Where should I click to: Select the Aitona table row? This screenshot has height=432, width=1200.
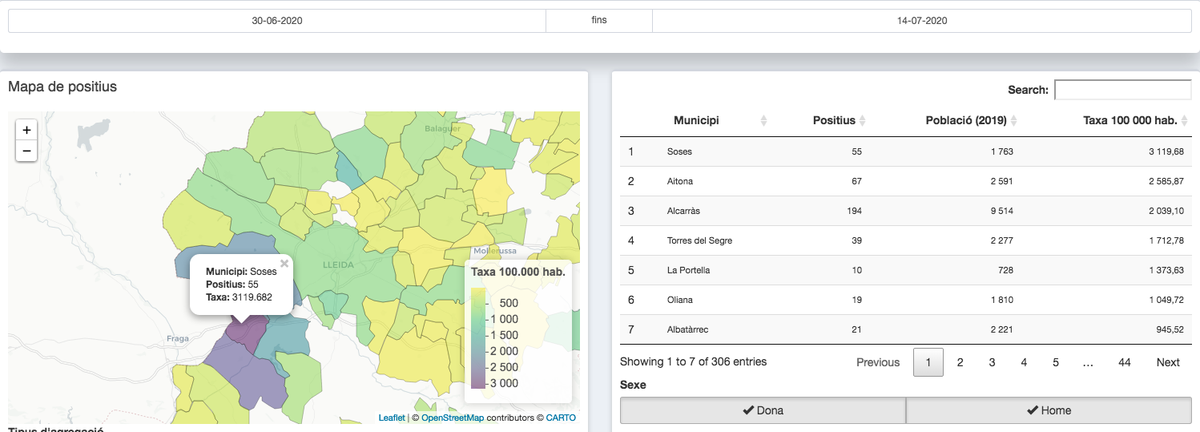(x=906, y=182)
